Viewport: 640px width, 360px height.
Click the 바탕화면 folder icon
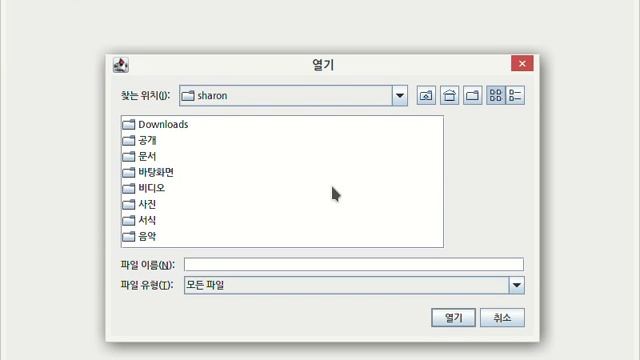[129, 172]
